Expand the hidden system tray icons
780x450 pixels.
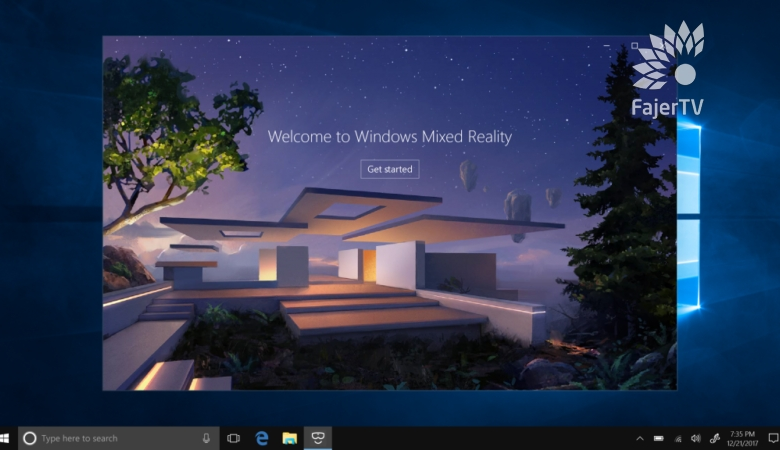[x=640, y=438]
